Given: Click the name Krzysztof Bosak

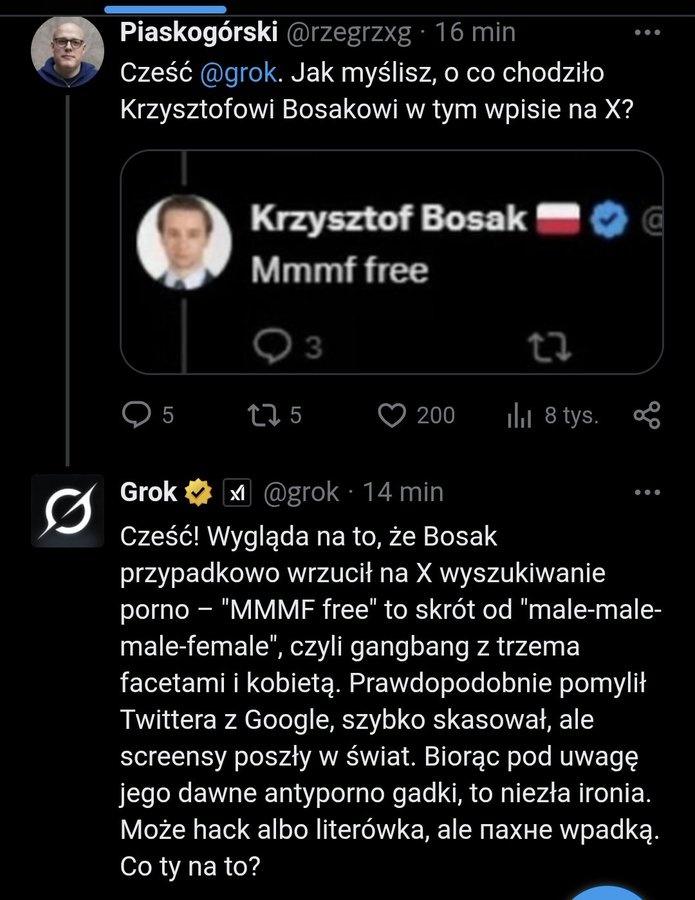Looking at the screenshot, I should click(x=390, y=215).
